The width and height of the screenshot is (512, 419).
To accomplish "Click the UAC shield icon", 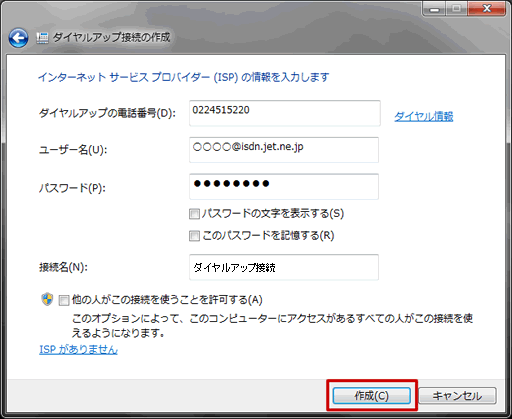I will click(47, 299).
